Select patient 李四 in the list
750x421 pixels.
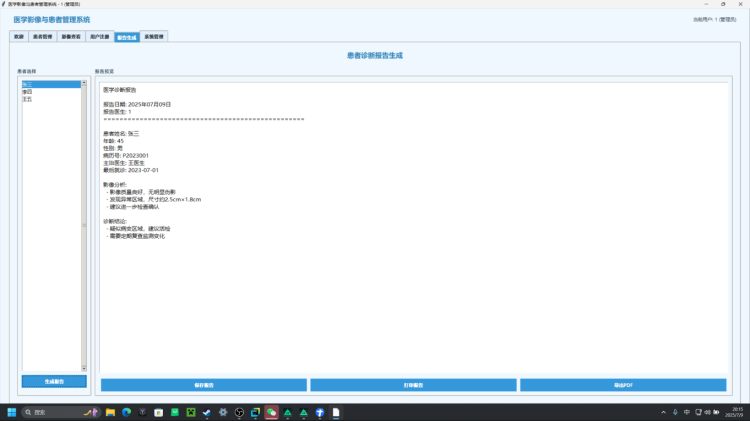click(x=27, y=92)
